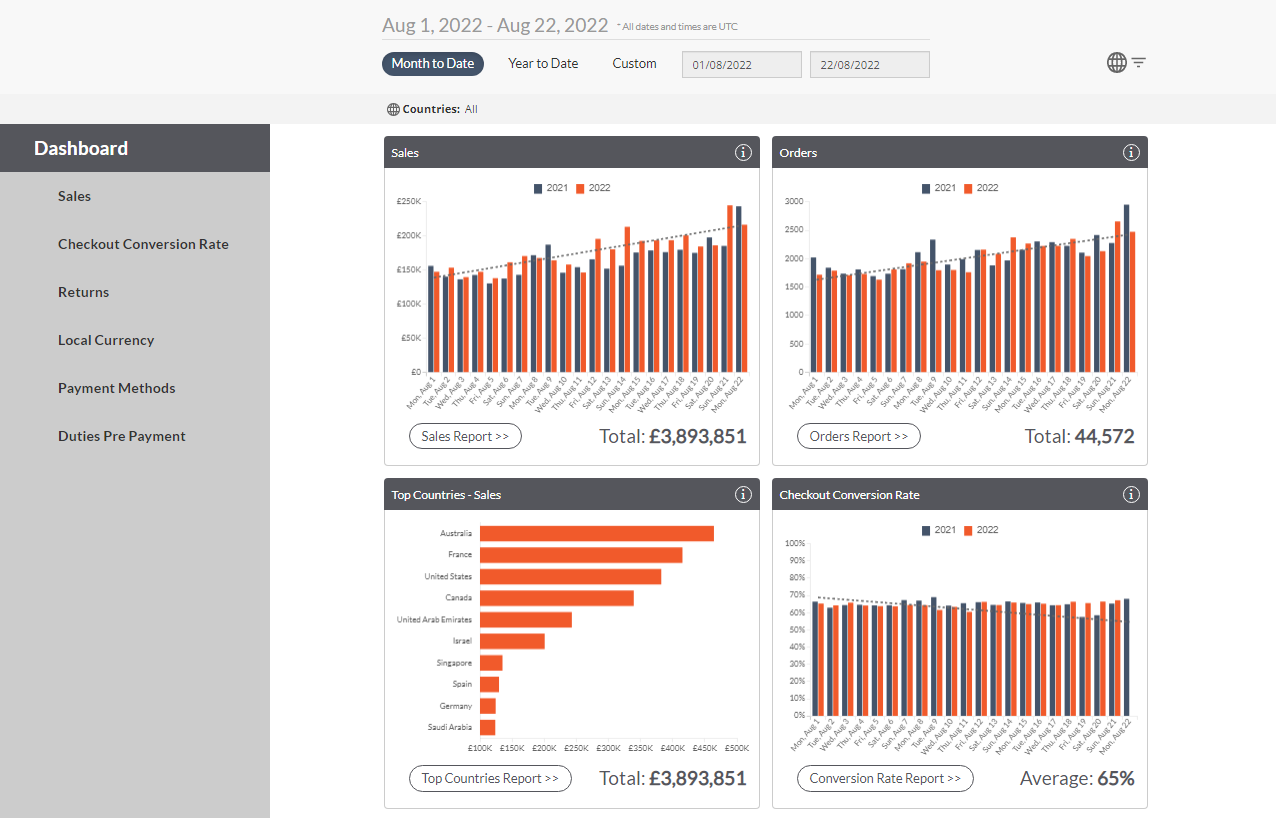This screenshot has width=1276, height=818.
Task: Select the Month to Date range
Action: (433, 64)
